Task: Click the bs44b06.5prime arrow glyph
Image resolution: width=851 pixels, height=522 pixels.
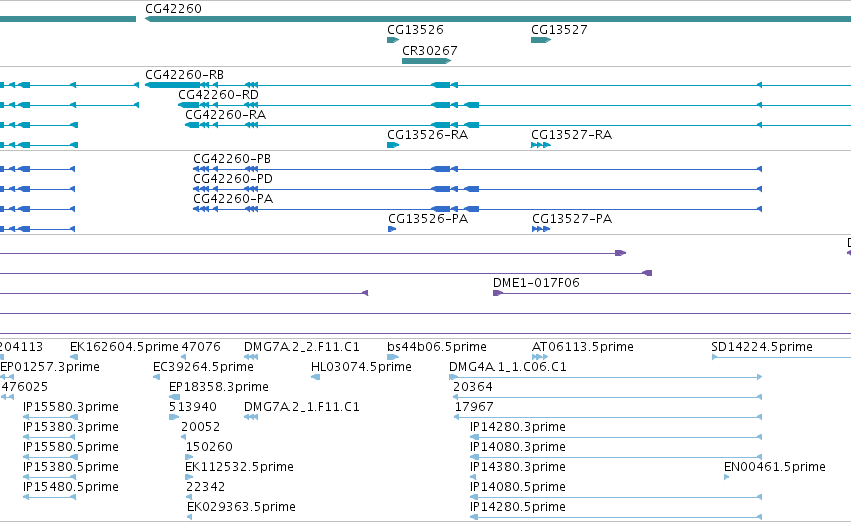Action: [x=393, y=357]
